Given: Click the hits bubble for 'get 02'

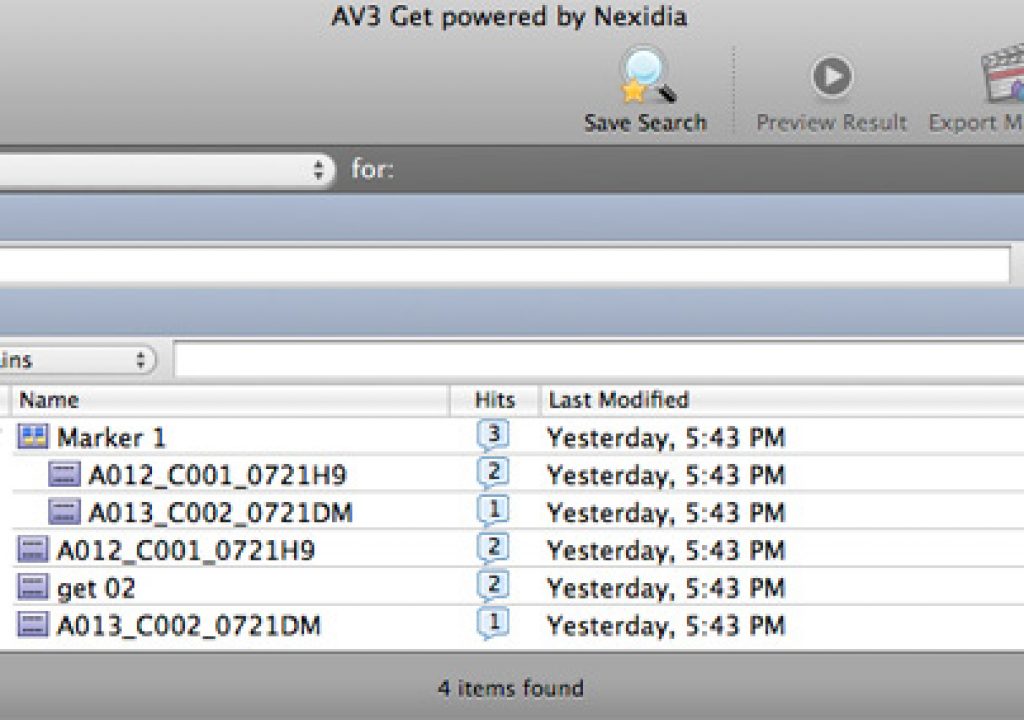Looking at the screenshot, I should point(493,585).
